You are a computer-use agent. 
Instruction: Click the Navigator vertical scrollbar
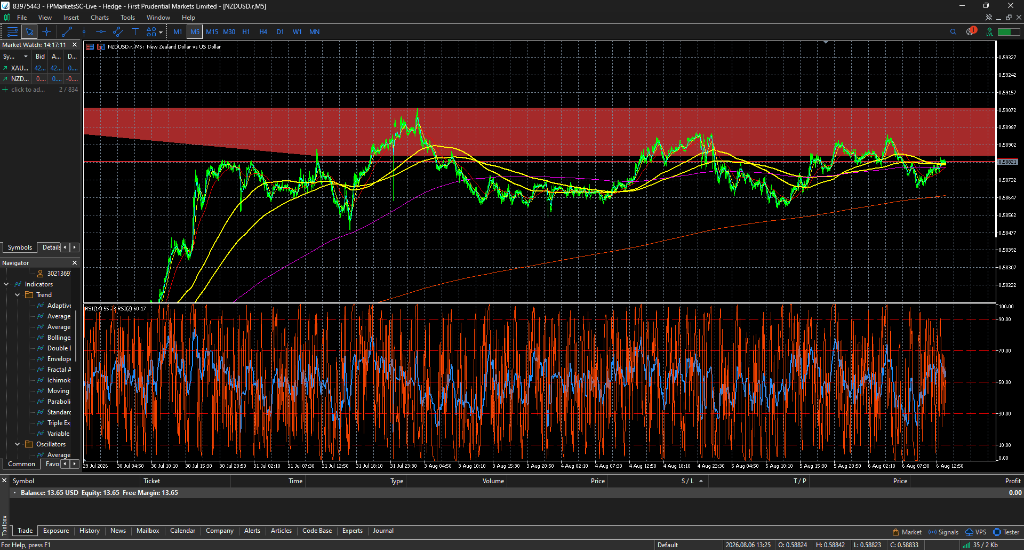pos(76,336)
